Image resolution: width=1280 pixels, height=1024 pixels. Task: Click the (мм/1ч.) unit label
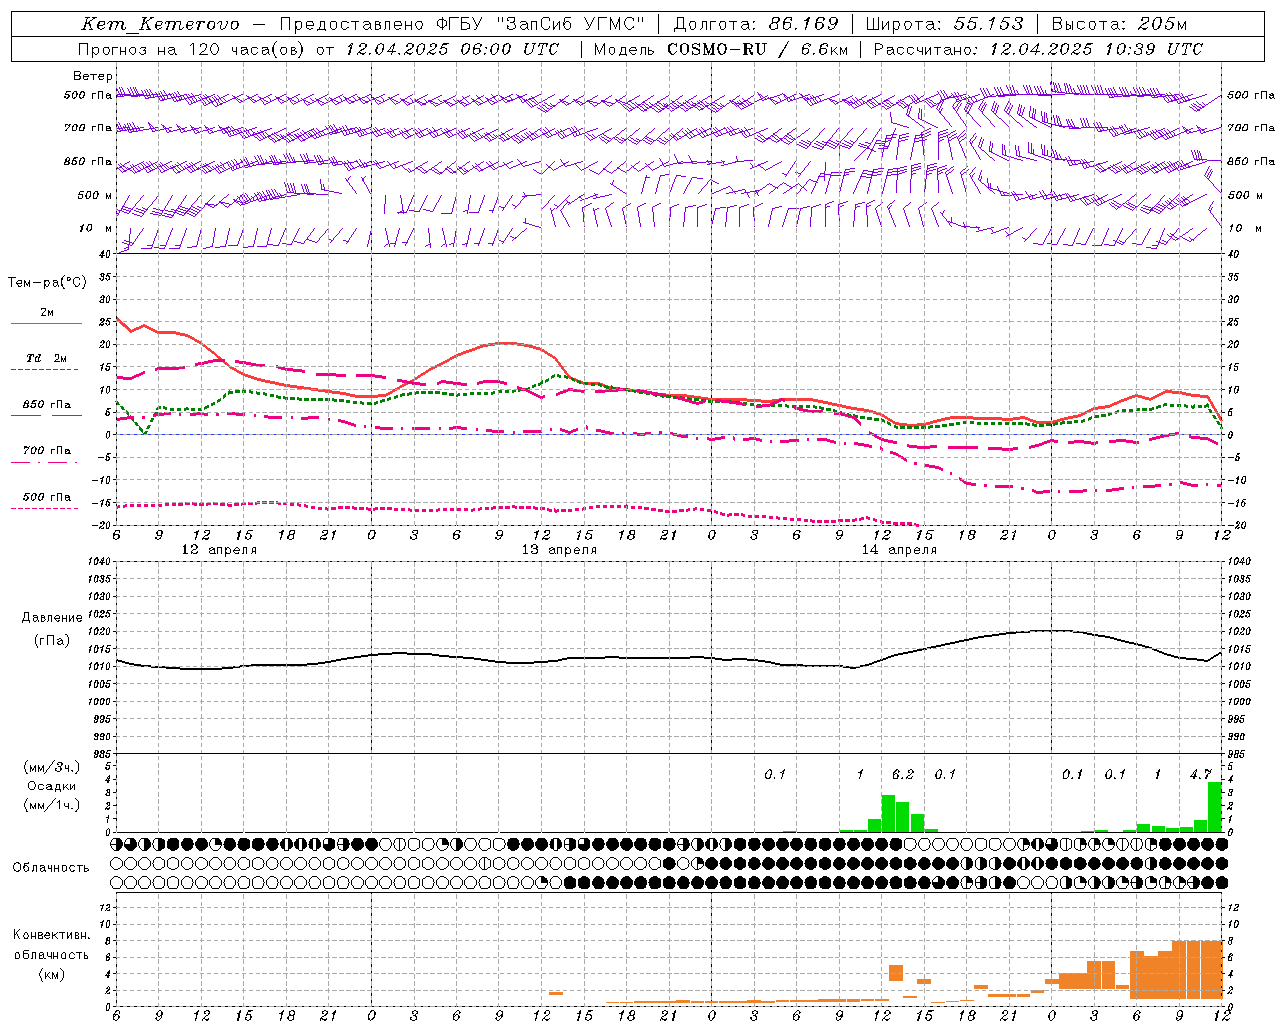51,805
